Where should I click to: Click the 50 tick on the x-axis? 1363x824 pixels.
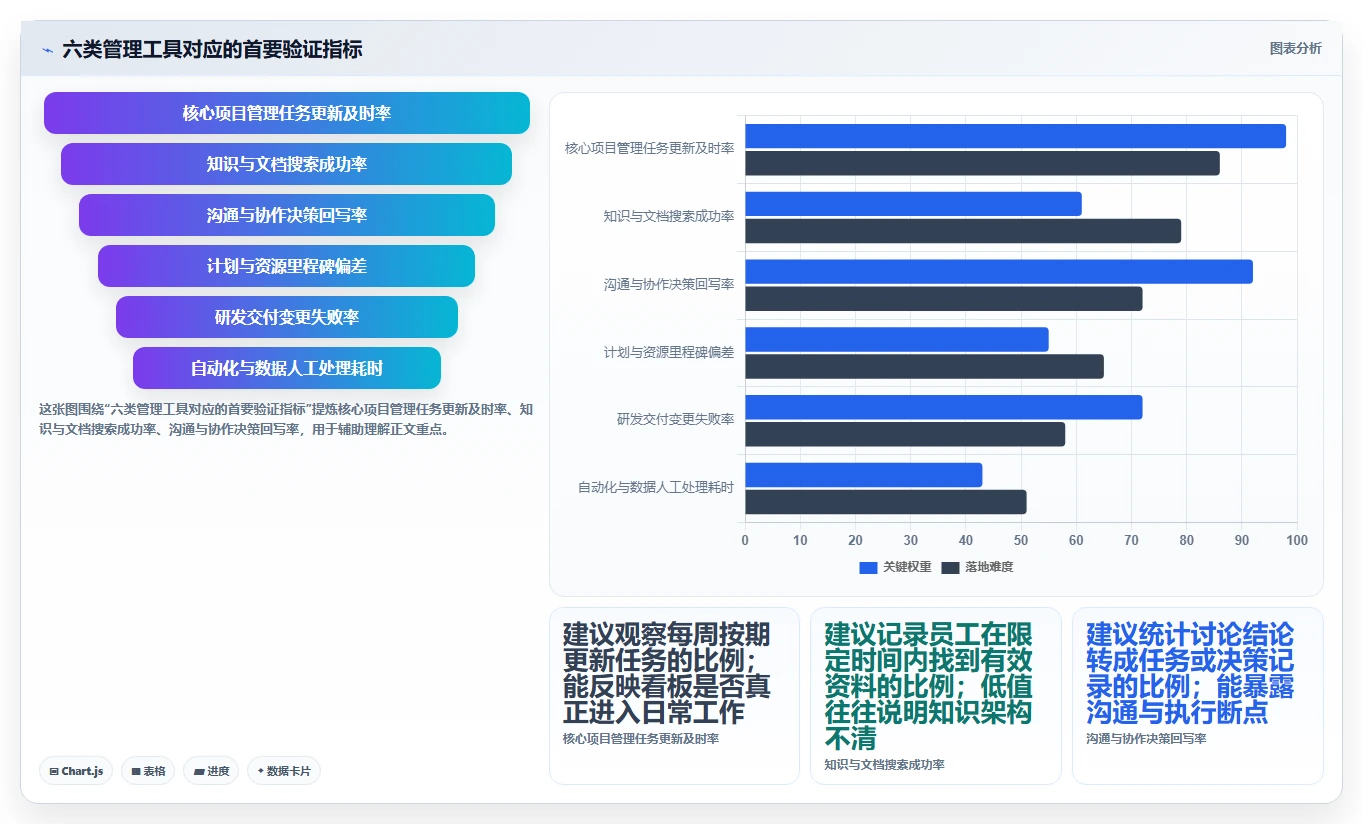click(x=1021, y=540)
